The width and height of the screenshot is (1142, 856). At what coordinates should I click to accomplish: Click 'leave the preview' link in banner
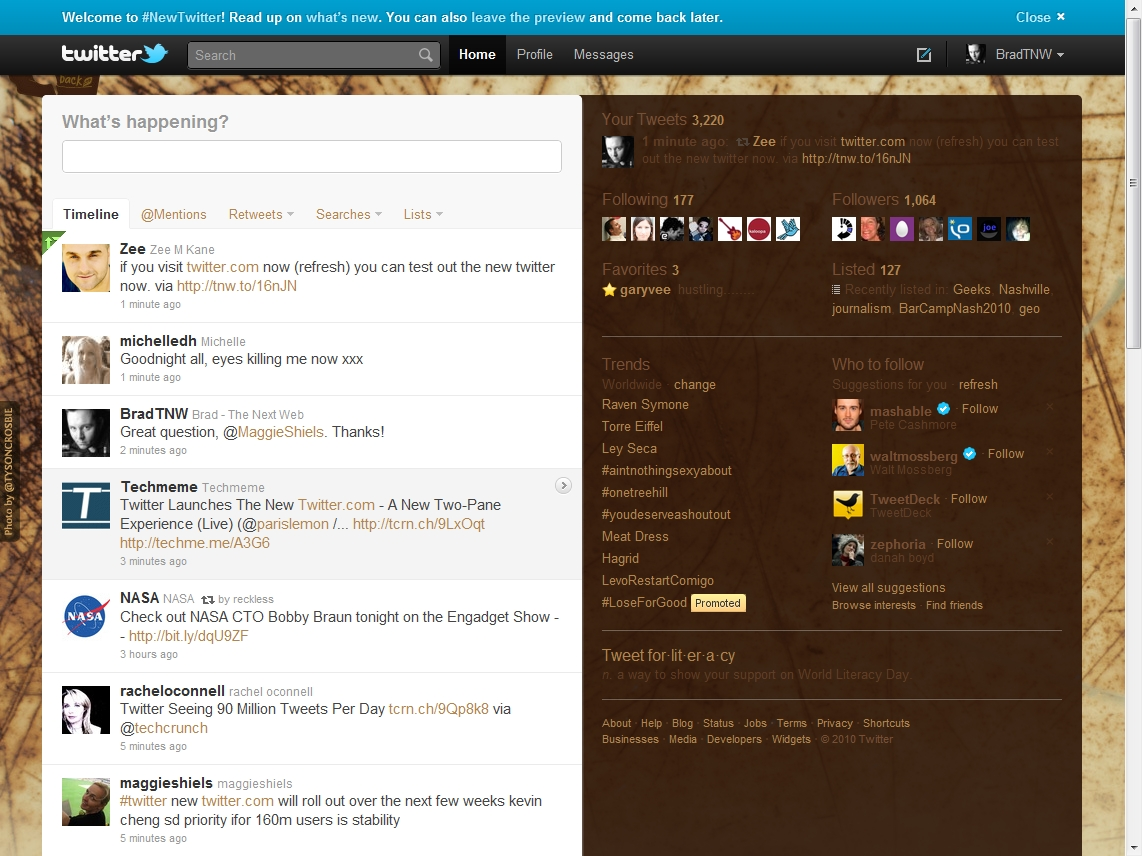pos(528,17)
